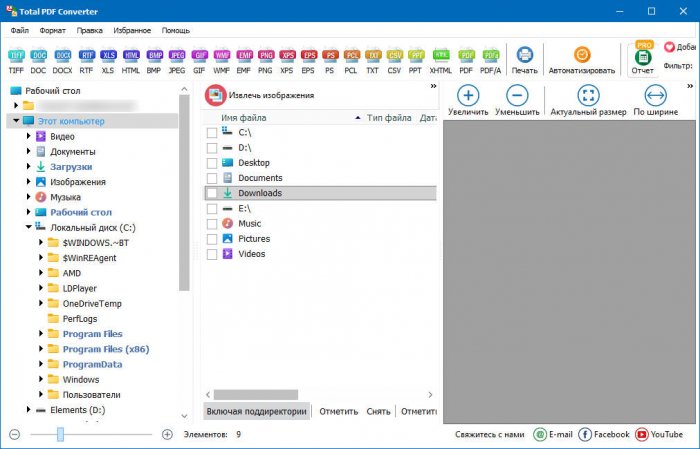
Task: Open the Помощь menu
Action: pos(175,30)
